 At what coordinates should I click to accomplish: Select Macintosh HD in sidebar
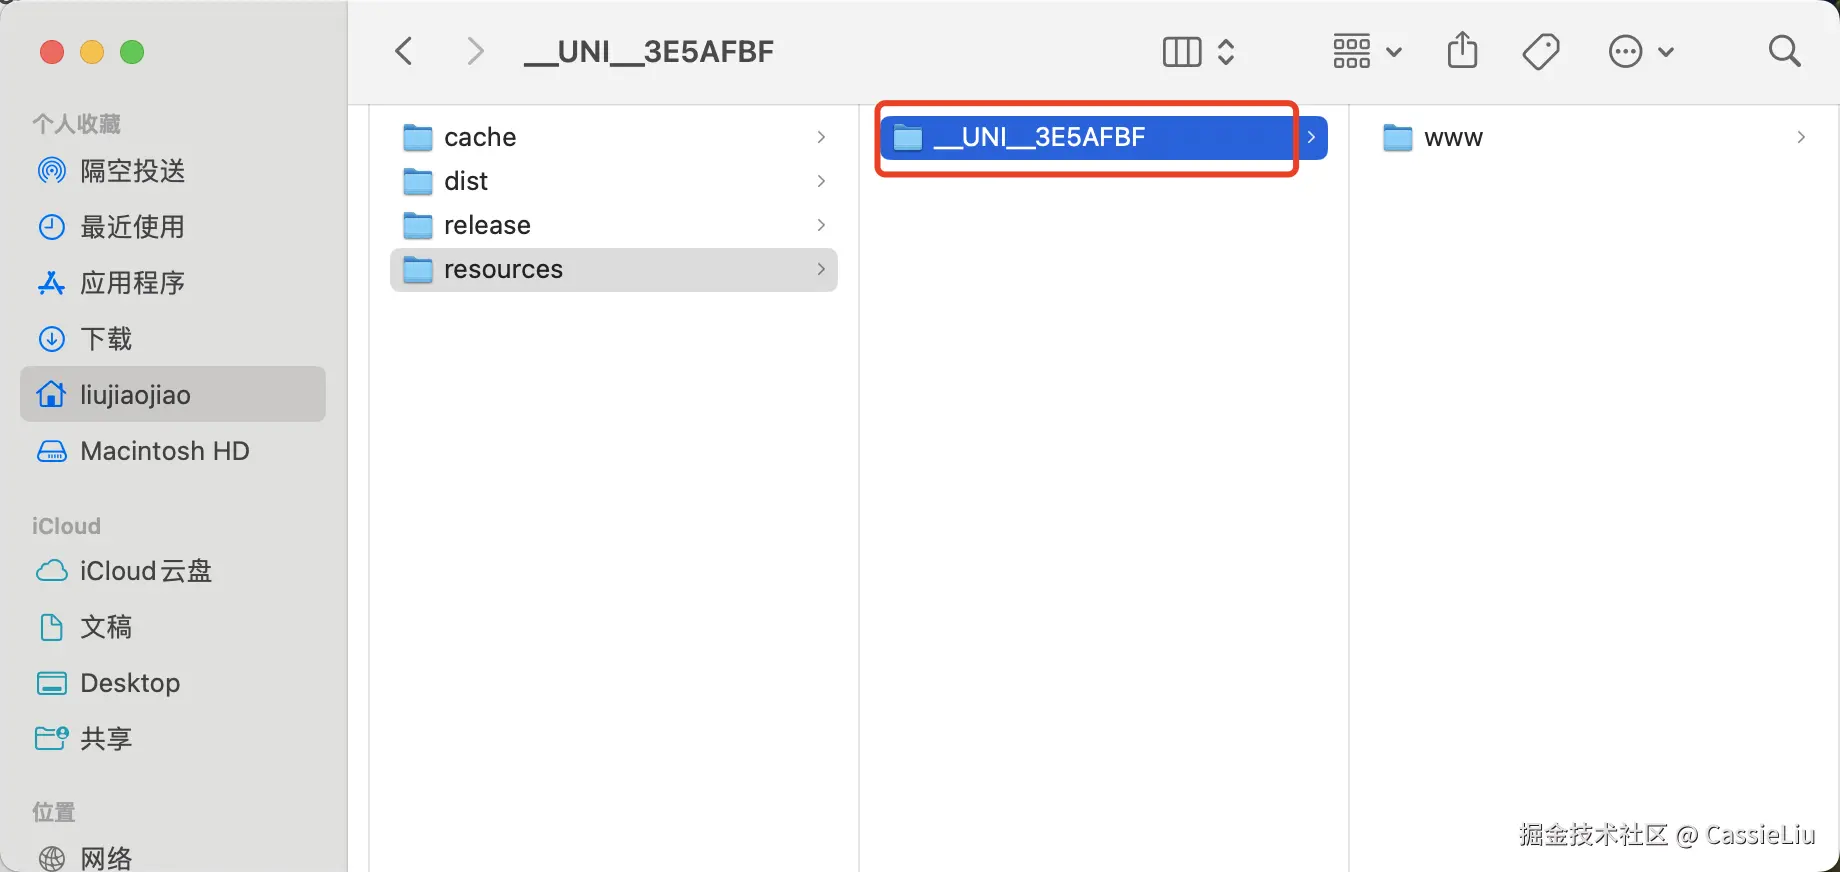164,451
